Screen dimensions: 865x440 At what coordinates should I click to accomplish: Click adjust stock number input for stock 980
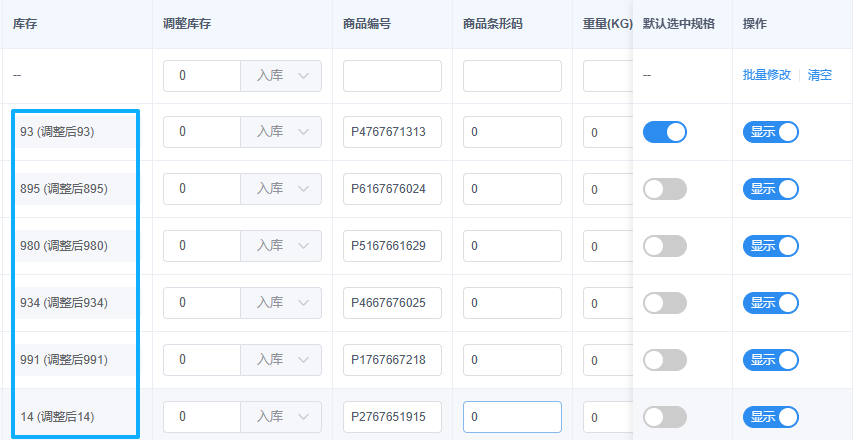202,246
